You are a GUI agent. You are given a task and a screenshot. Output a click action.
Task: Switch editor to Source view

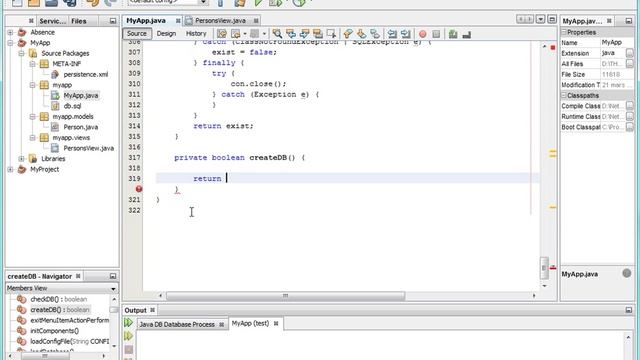pyautogui.click(x=137, y=33)
